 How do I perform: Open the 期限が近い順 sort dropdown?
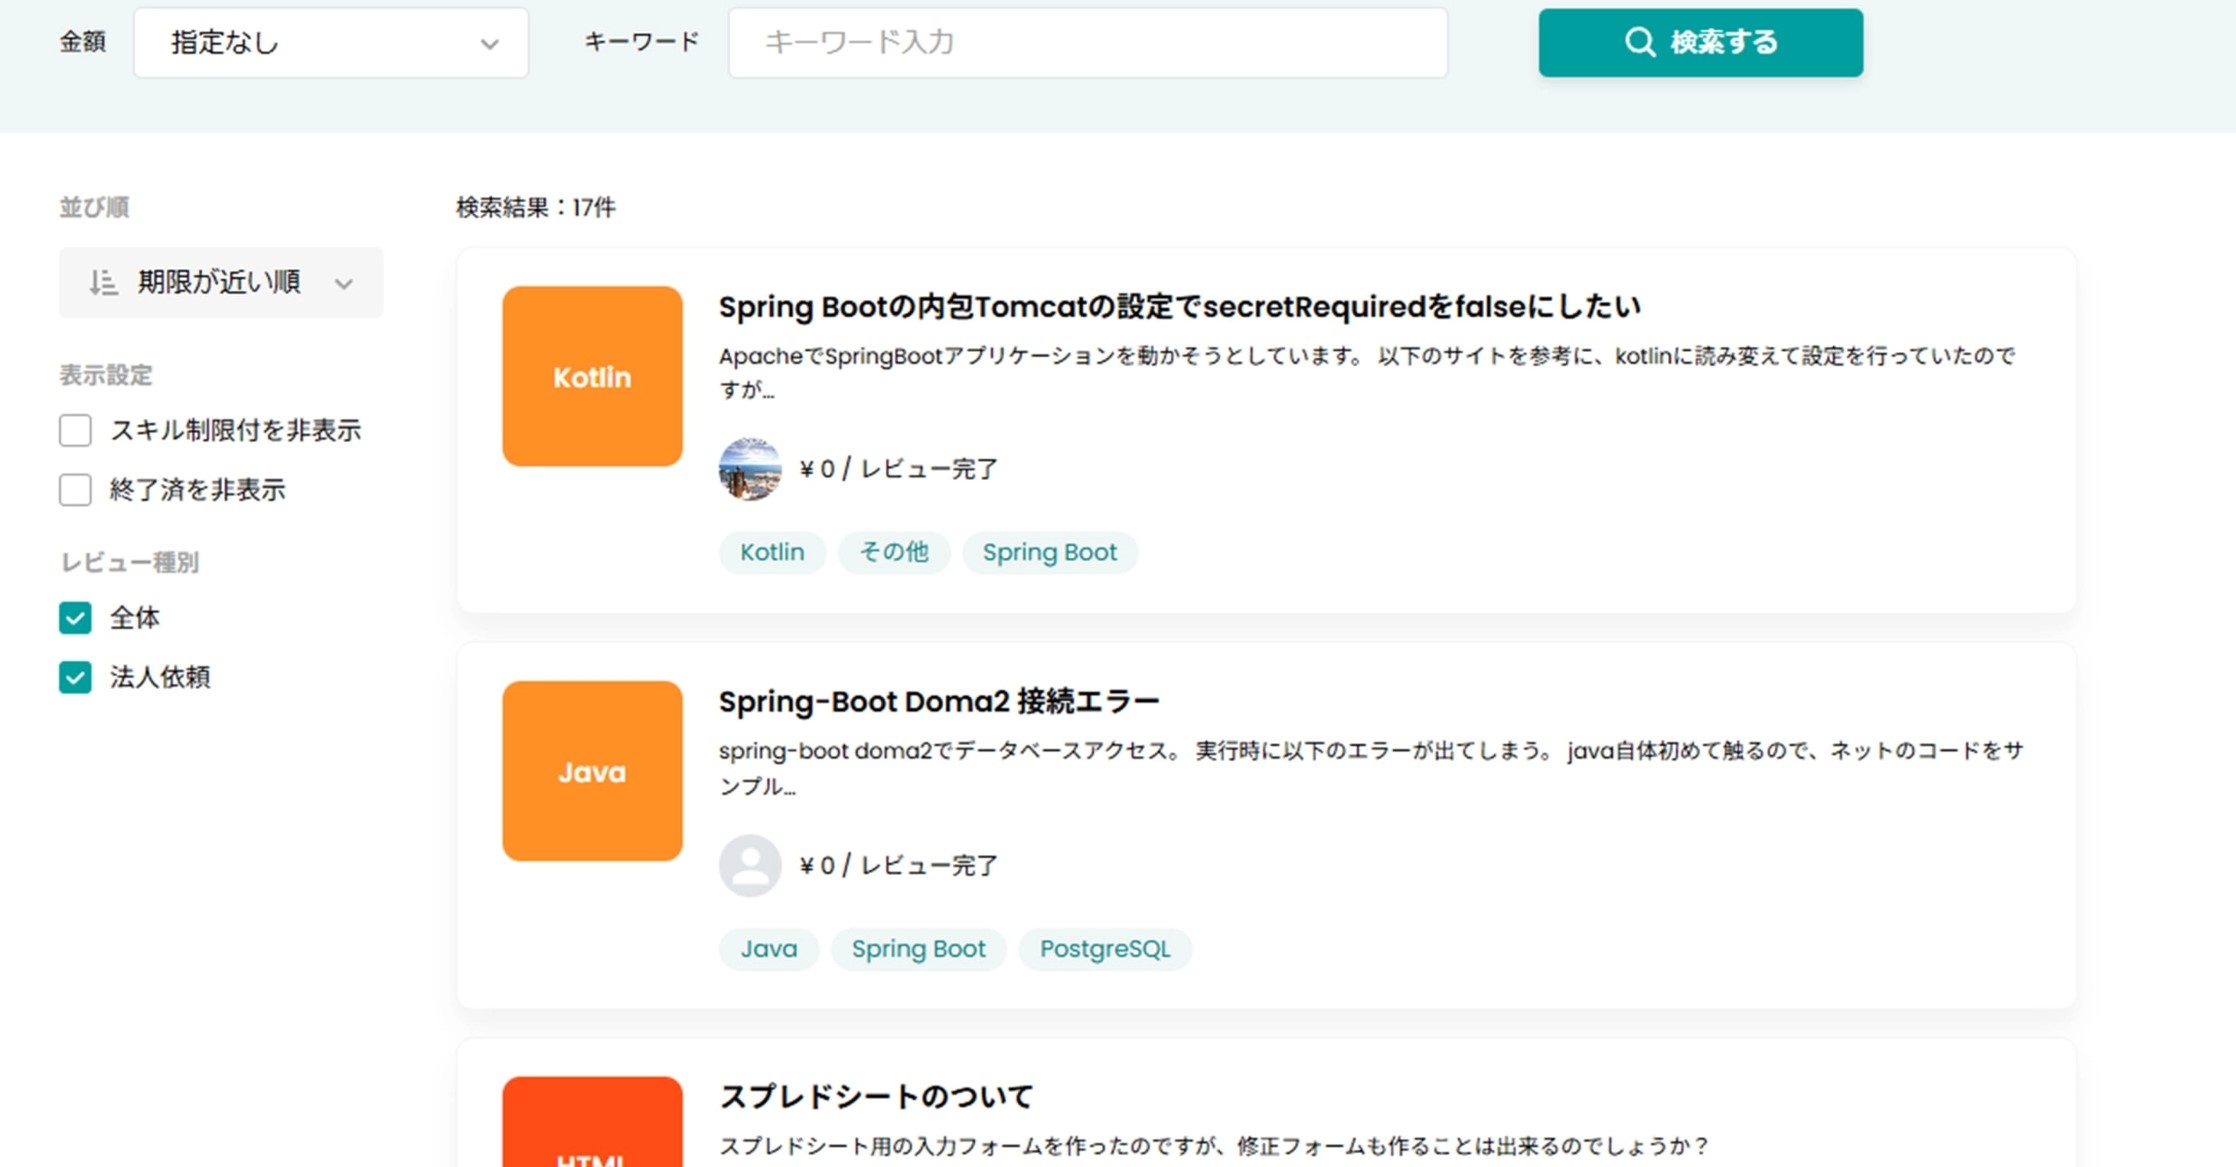[221, 283]
